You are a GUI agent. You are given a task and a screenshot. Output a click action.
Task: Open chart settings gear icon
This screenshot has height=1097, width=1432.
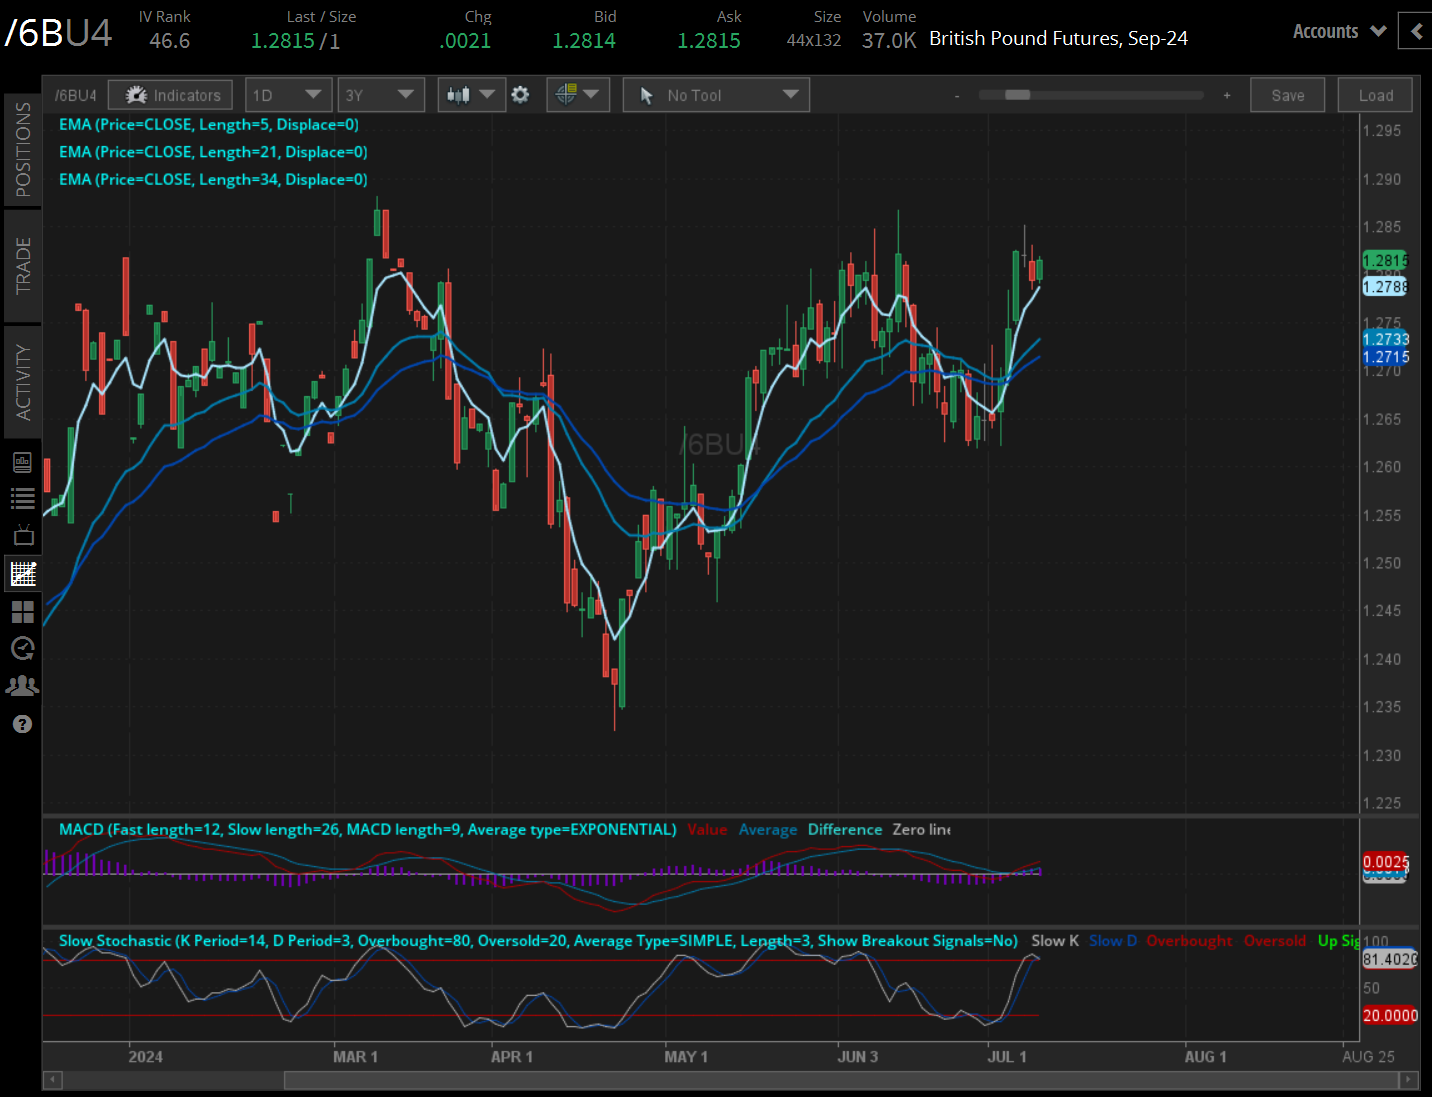(520, 95)
